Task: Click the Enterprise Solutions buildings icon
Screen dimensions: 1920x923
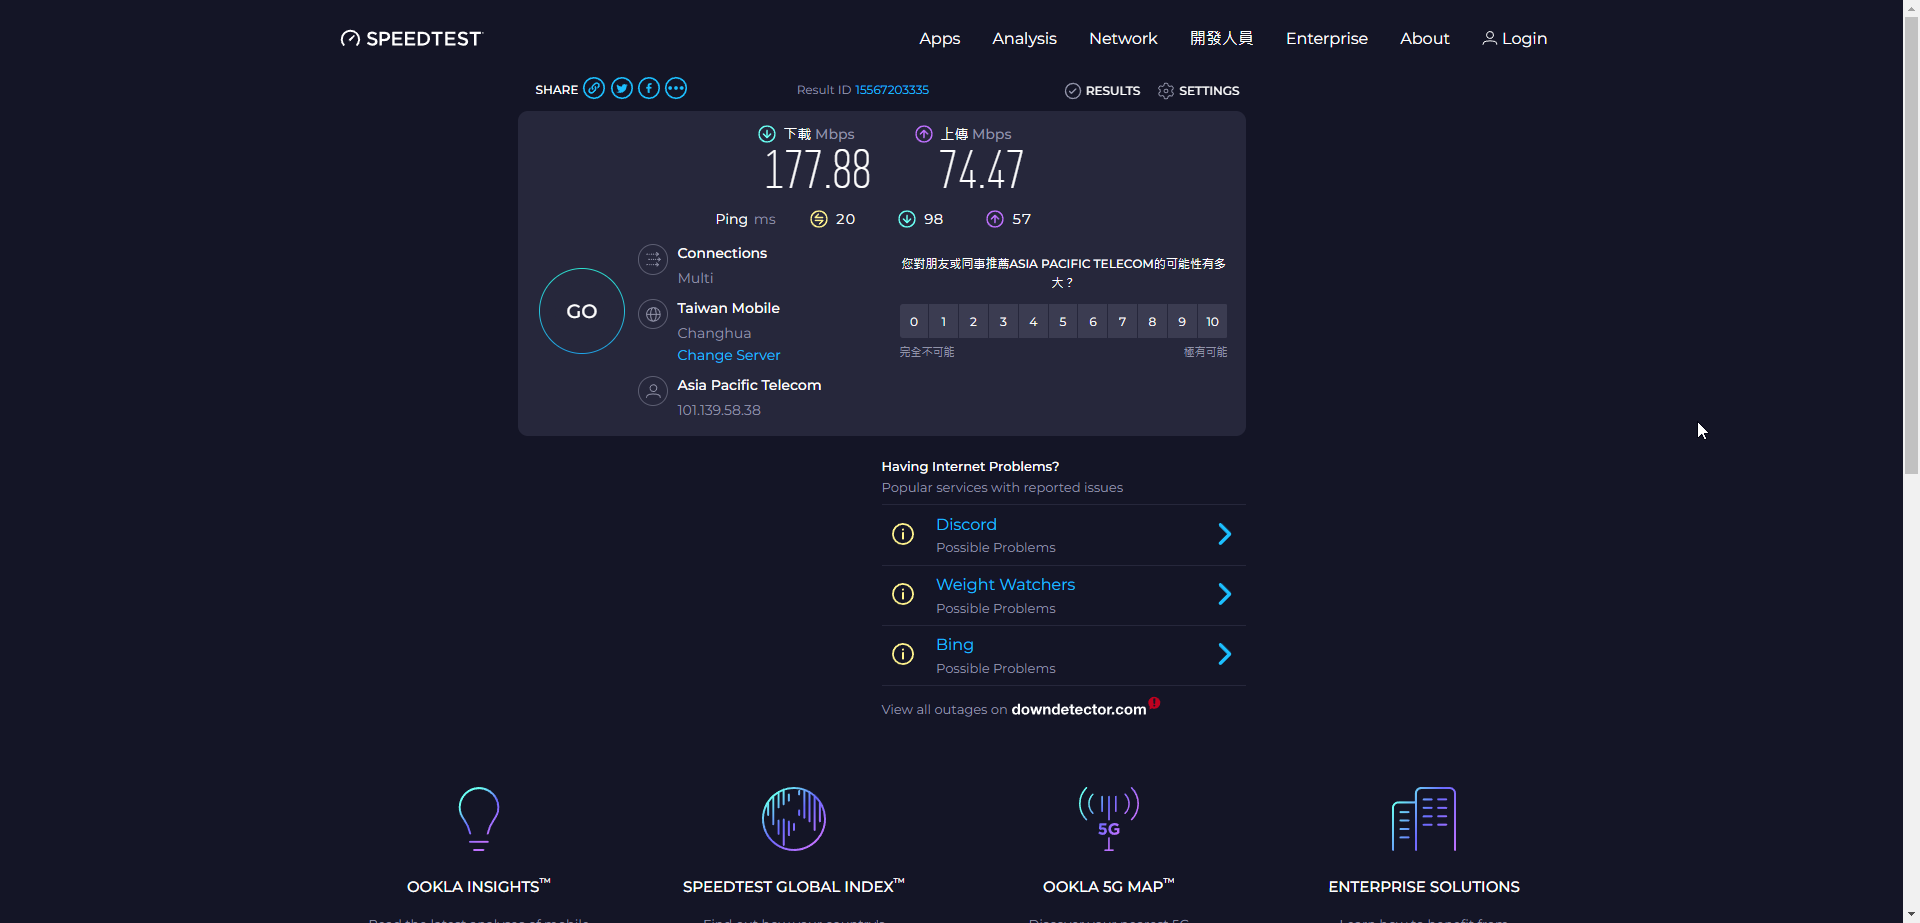Action: (x=1424, y=818)
